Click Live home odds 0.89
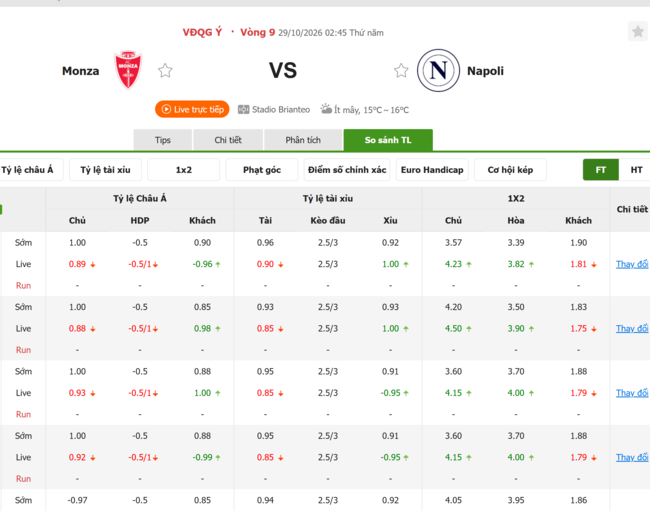Viewport: 650px width, 511px height. pyautogui.click(x=77, y=264)
